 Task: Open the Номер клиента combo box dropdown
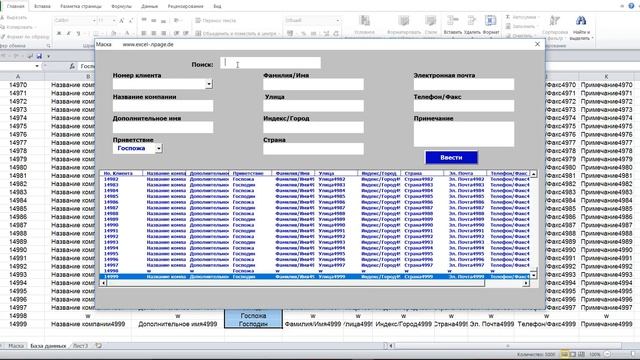point(209,84)
